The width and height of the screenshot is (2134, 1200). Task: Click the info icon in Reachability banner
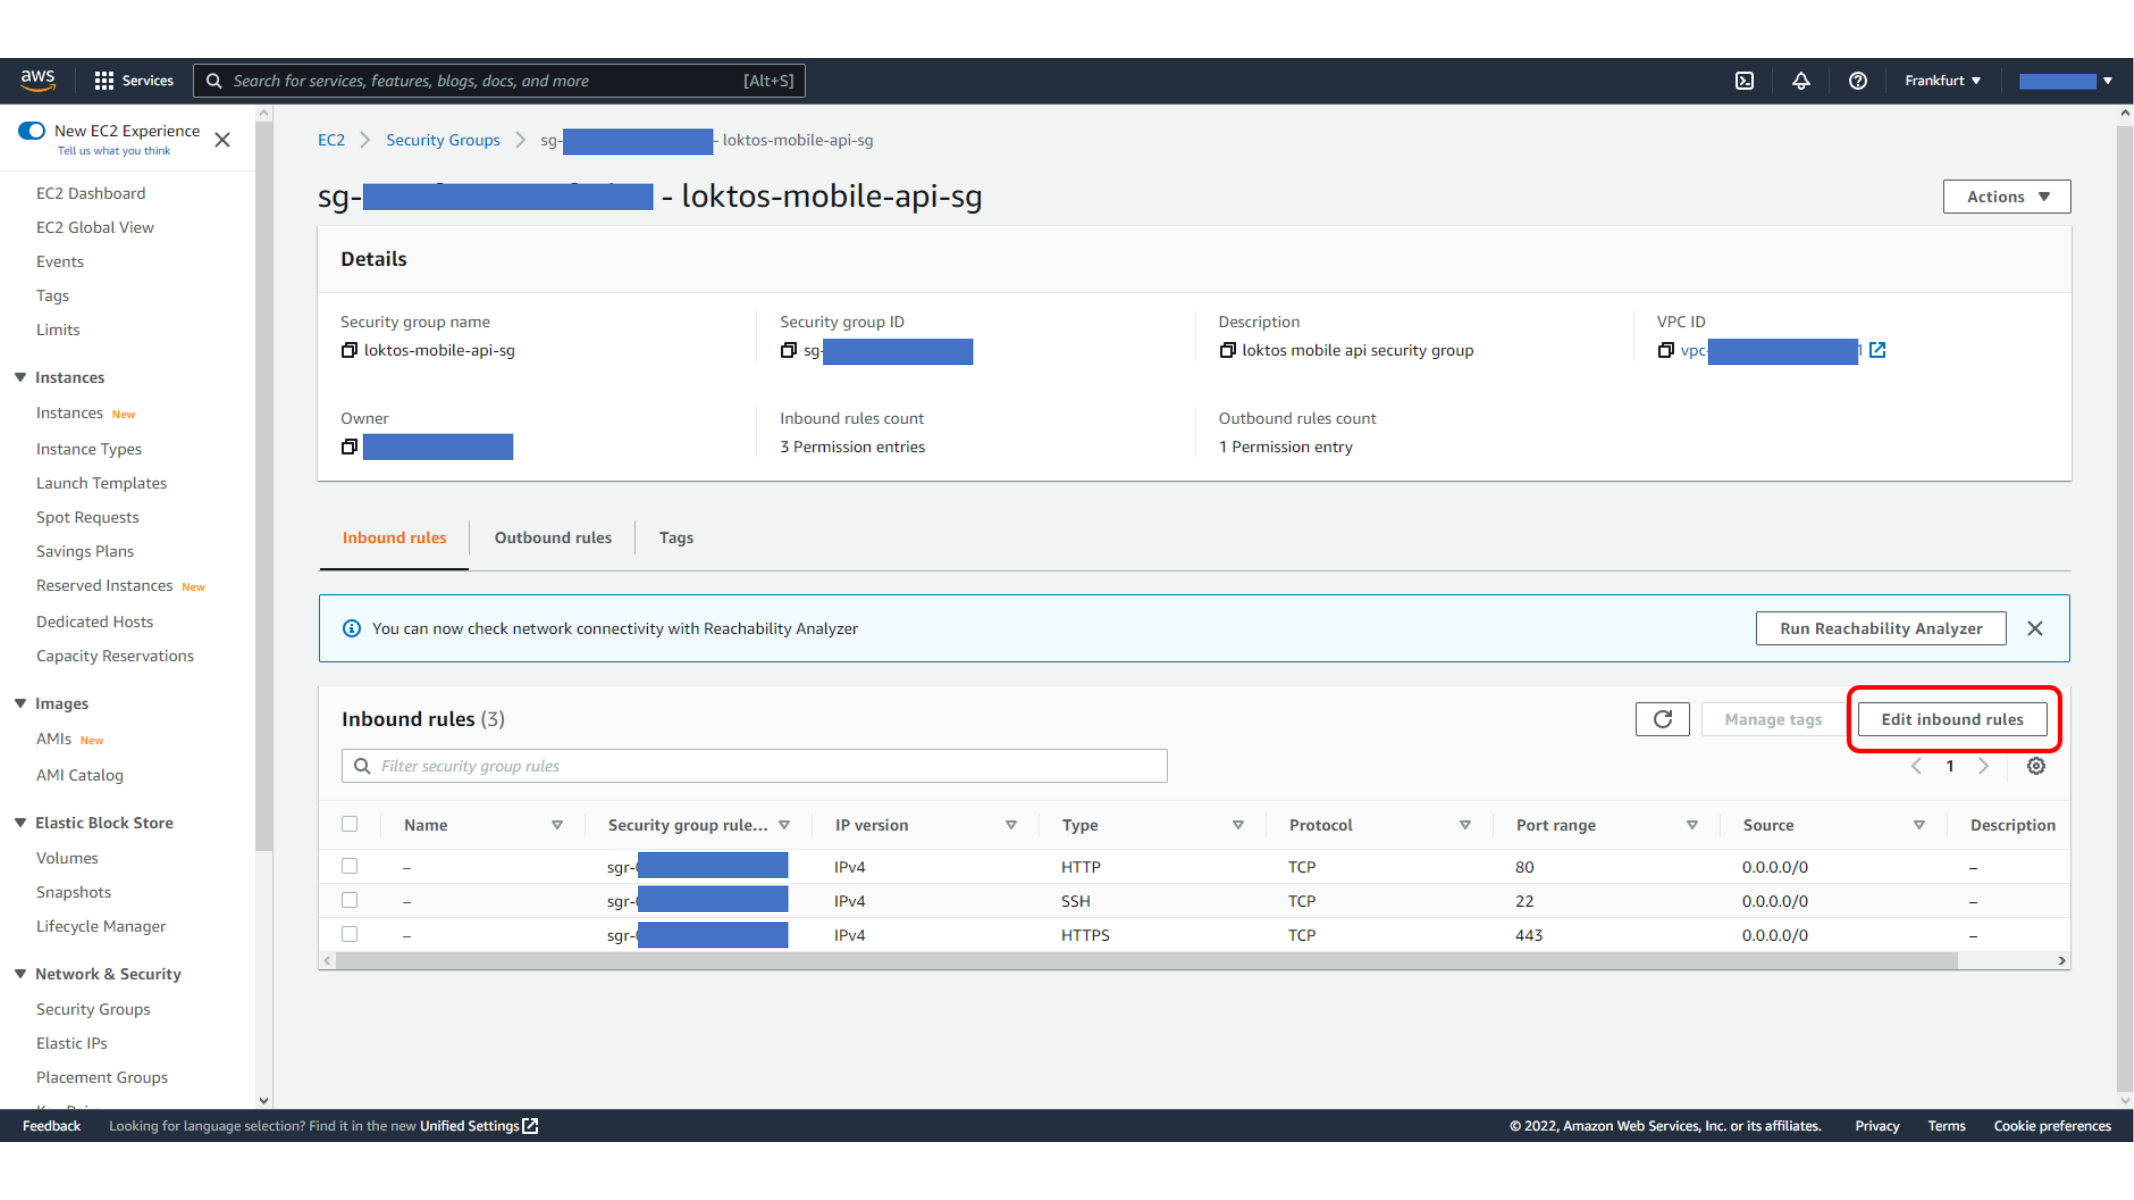(351, 628)
